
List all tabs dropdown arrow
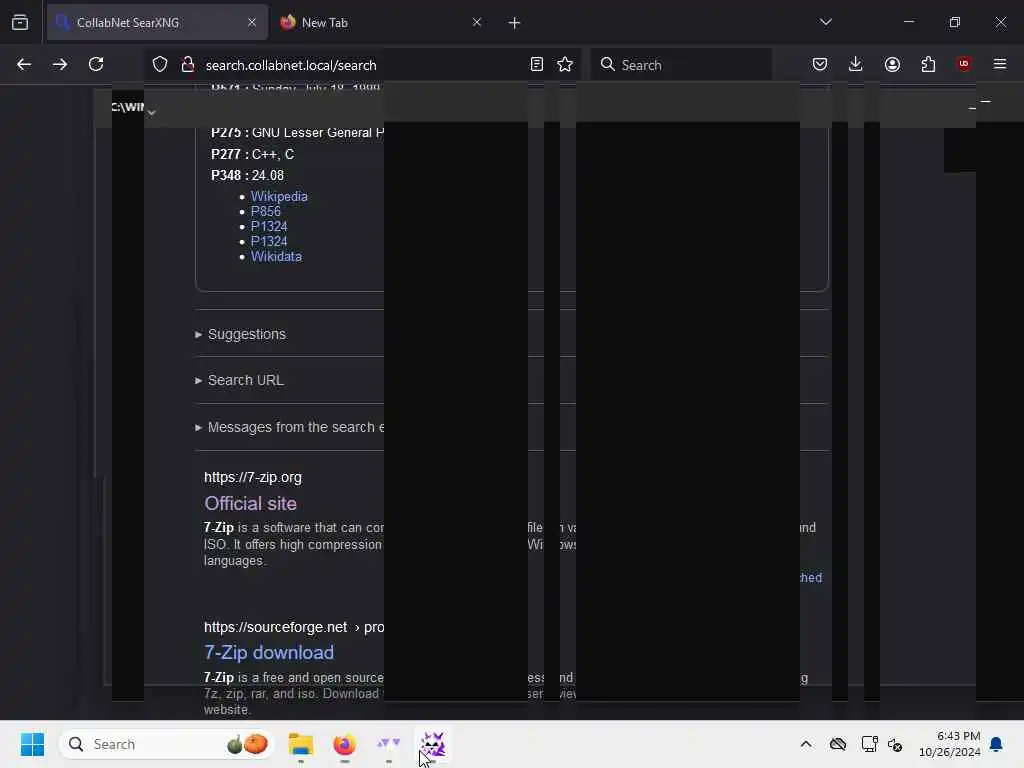pos(825,22)
